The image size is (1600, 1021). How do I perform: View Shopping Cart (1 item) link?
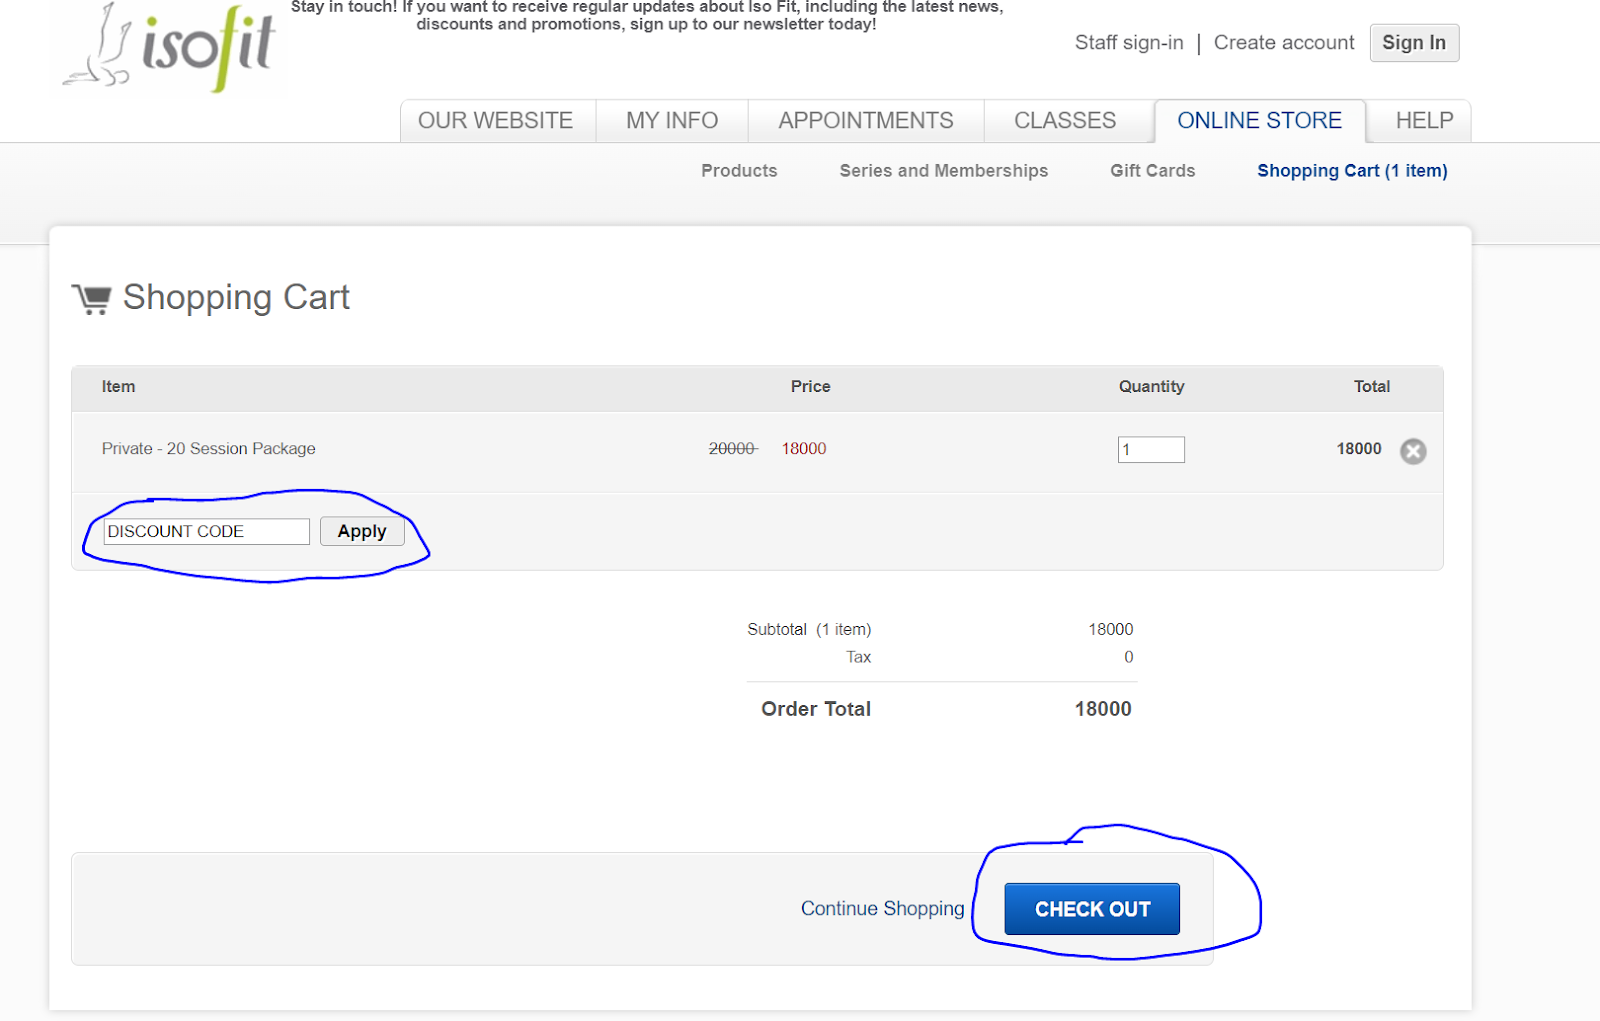[x=1352, y=171]
